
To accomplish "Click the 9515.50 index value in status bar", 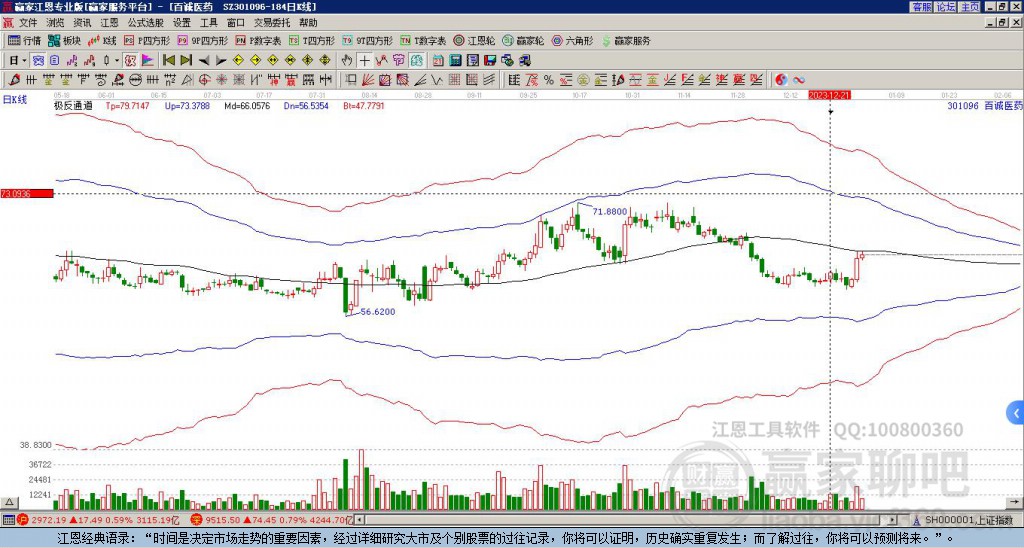I will click(221, 520).
